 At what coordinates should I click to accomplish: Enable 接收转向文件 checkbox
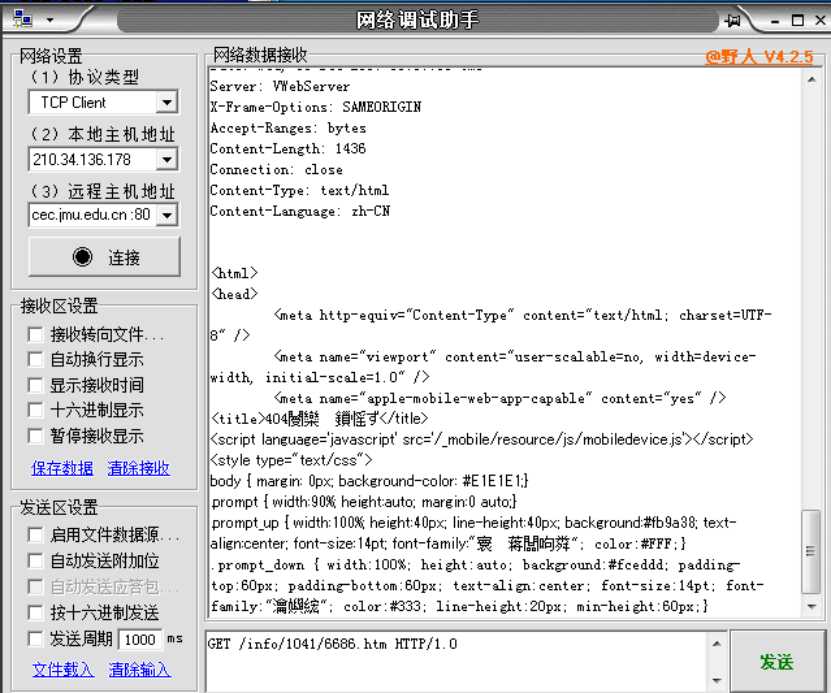36,334
